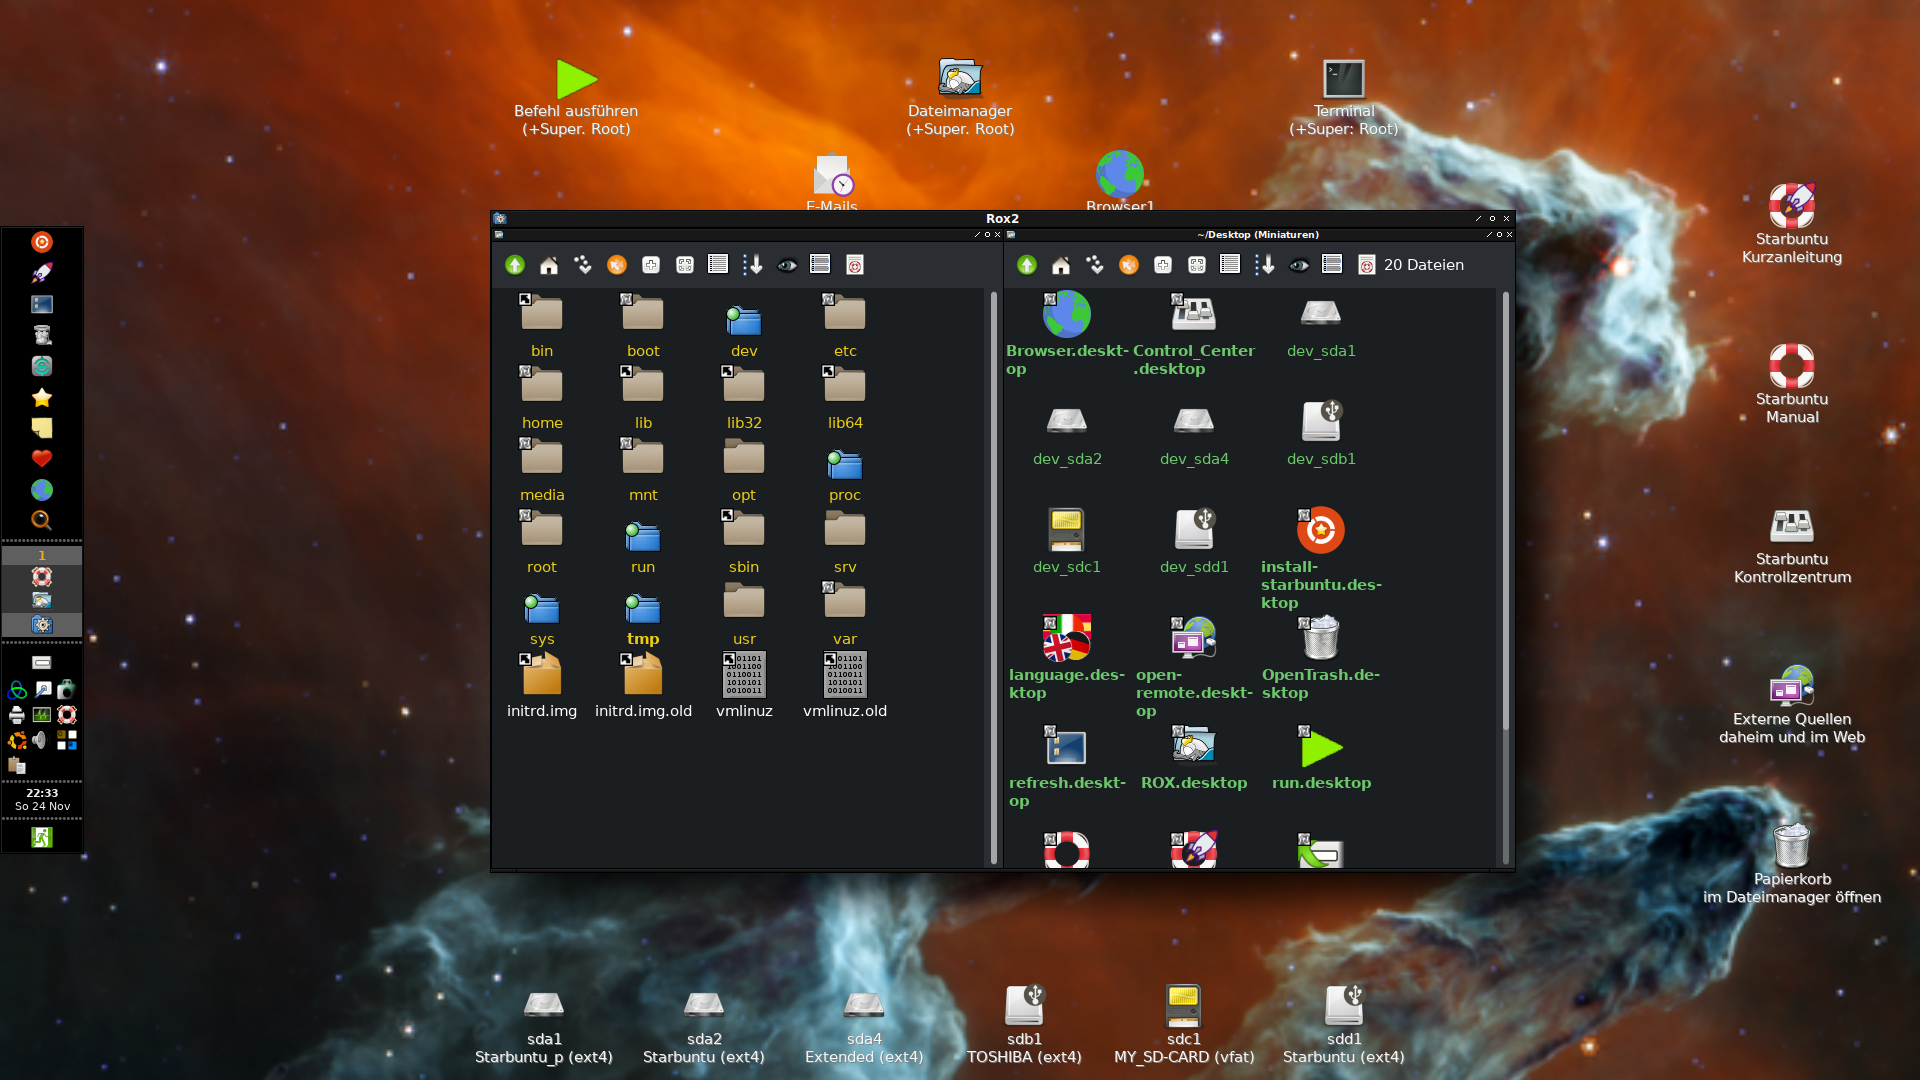Click the speaker volume icon in side panel
This screenshot has width=1920, height=1080.
[x=40, y=740]
